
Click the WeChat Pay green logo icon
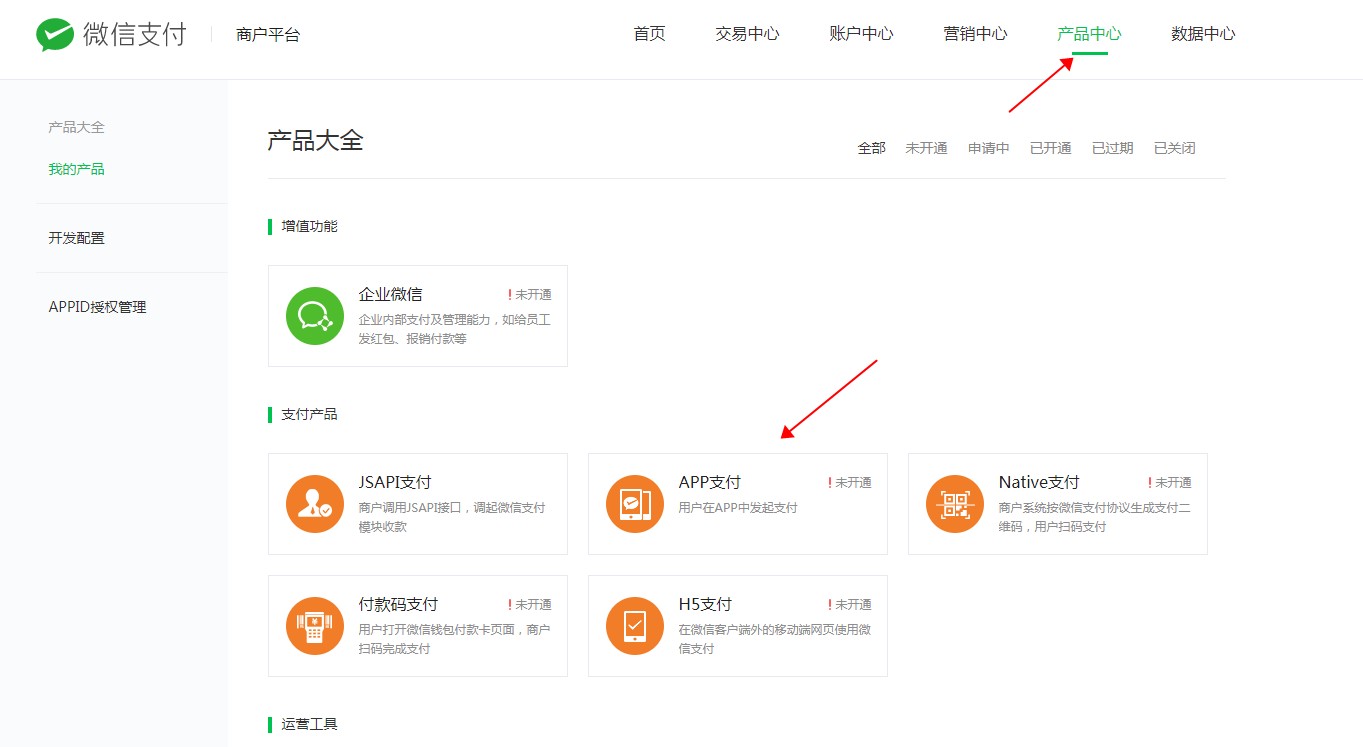[55, 34]
